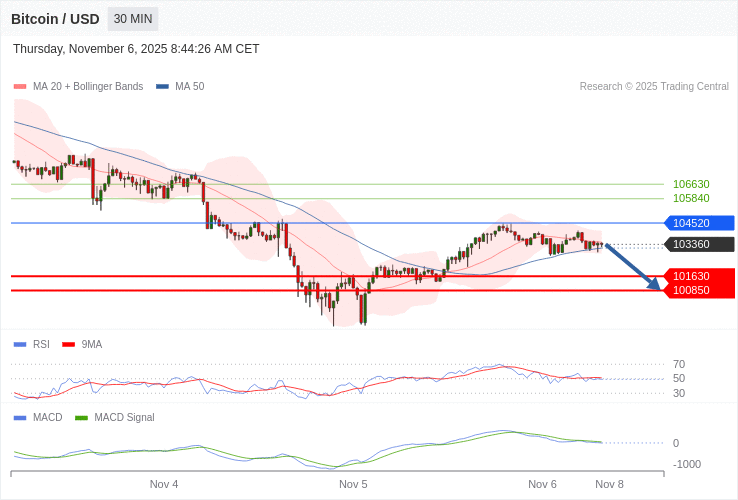Viewport: 738px width, 500px height.
Task: Click the 105840 green resistance label
Action: coord(691,198)
